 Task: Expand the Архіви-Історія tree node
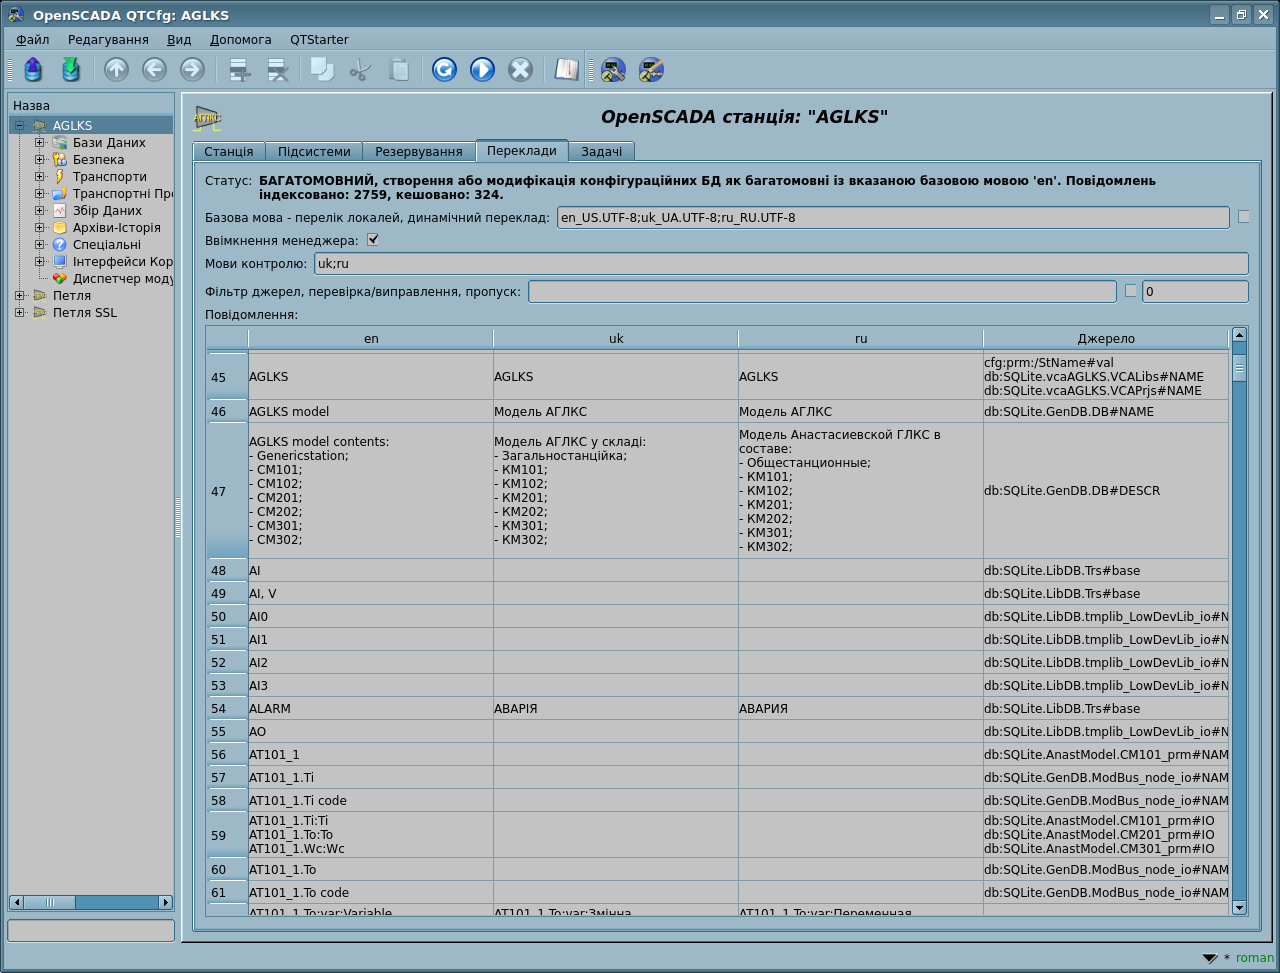pos(39,228)
